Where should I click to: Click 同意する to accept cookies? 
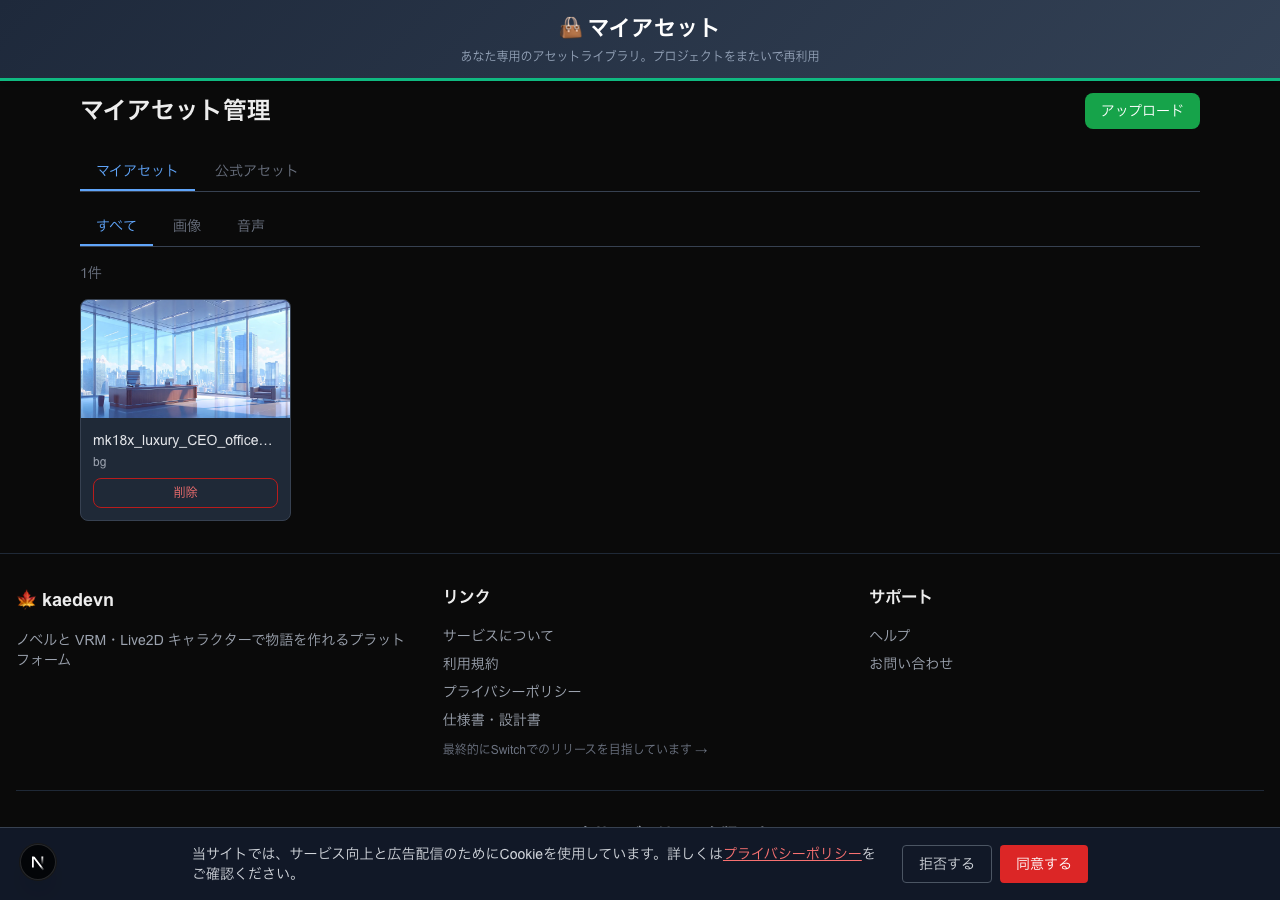pos(1044,864)
